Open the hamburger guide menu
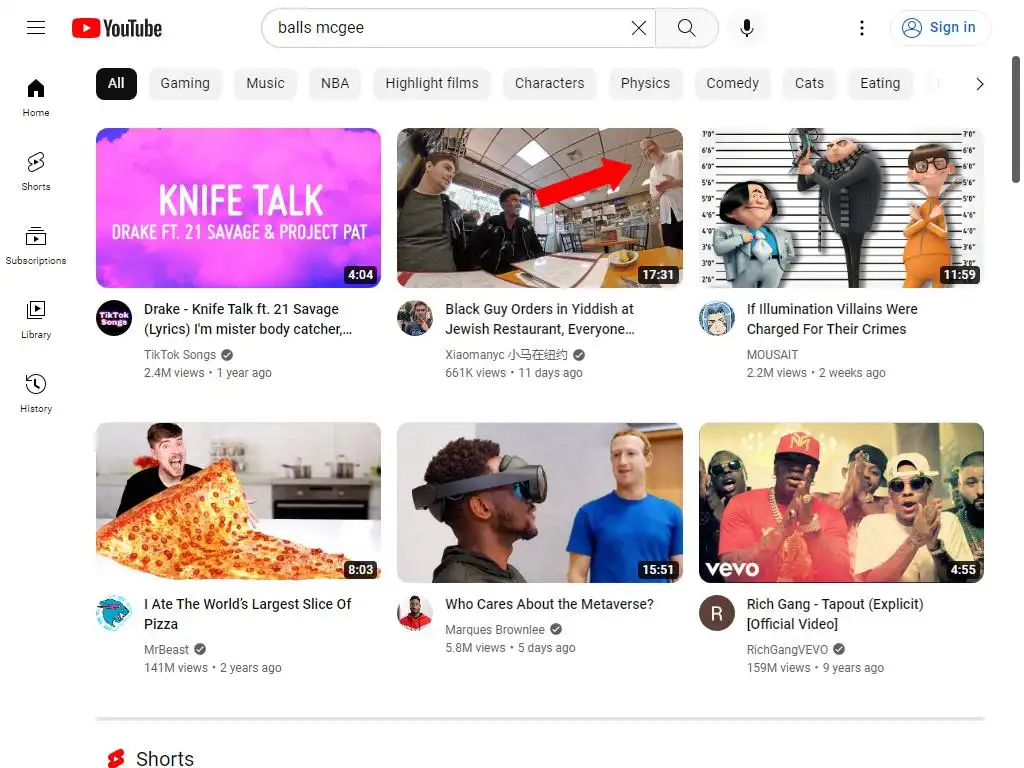1024x768 pixels. (x=36, y=27)
